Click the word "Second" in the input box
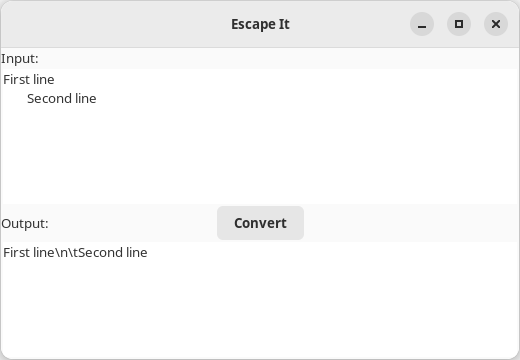This screenshot has width=520, height=360. click(49, 99)
